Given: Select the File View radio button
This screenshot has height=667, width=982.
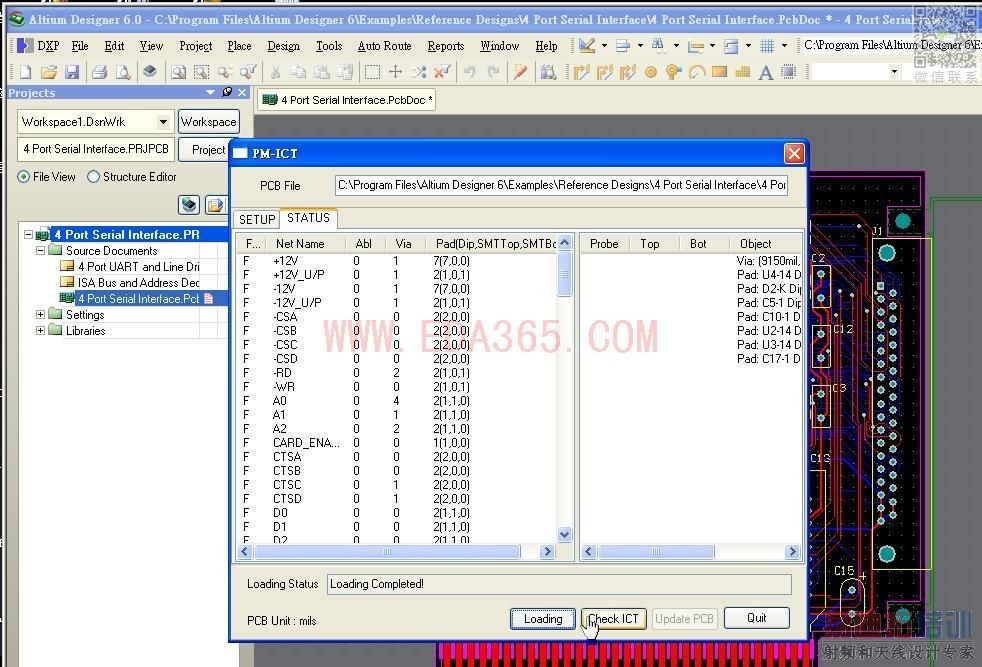Looking at the screenshot, I should click(24, 177).
